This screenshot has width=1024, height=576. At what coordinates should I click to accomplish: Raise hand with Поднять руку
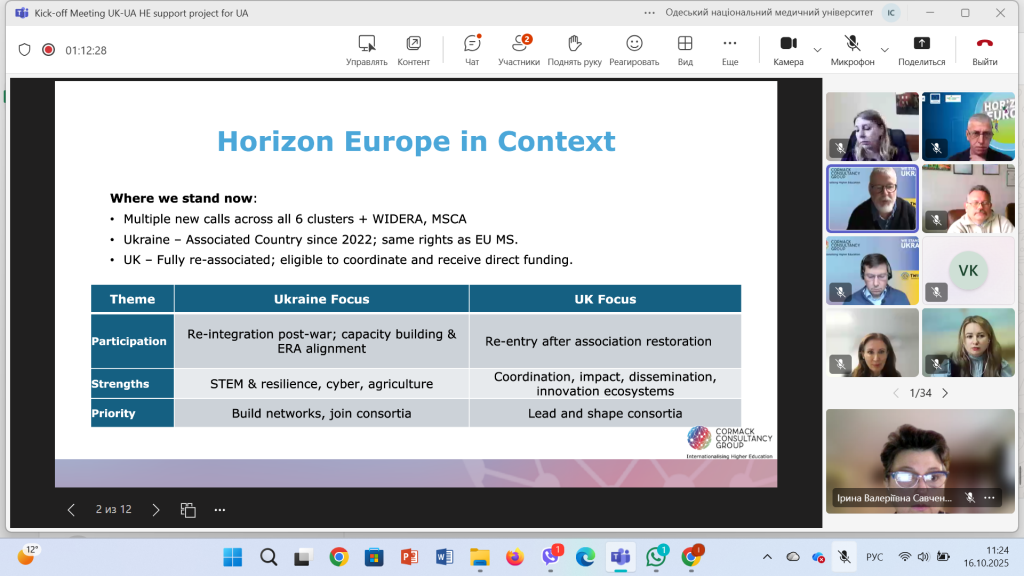click(x=575, y=50)
